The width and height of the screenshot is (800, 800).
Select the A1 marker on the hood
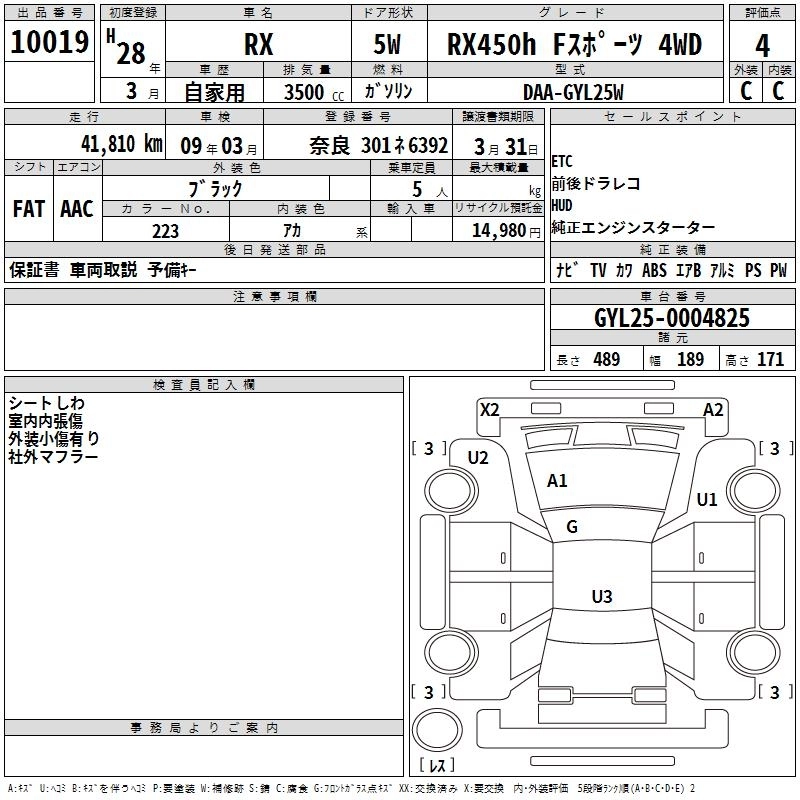[x=557, y=481]
